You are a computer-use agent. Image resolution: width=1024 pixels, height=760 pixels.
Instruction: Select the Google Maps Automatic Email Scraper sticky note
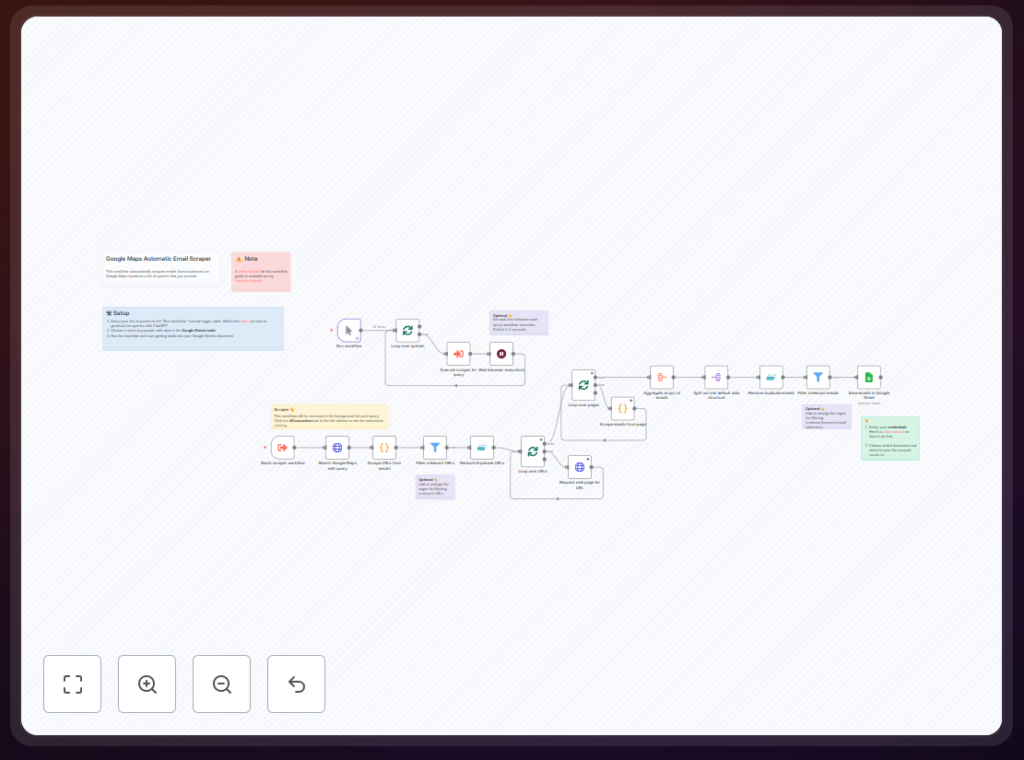coord(161,268)
